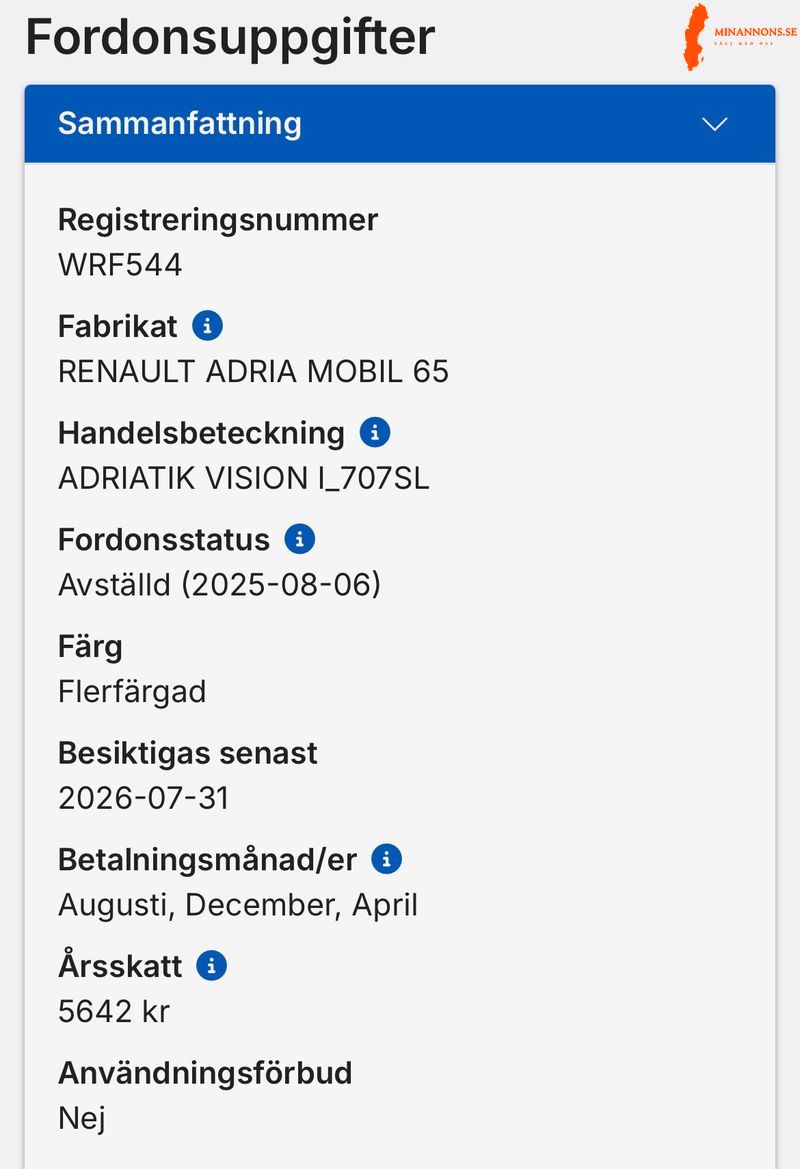Select the 5642 kr tax amount
Image resolution: width=800 pixels, height=1169 pixels.
(x=114, y=1011)
